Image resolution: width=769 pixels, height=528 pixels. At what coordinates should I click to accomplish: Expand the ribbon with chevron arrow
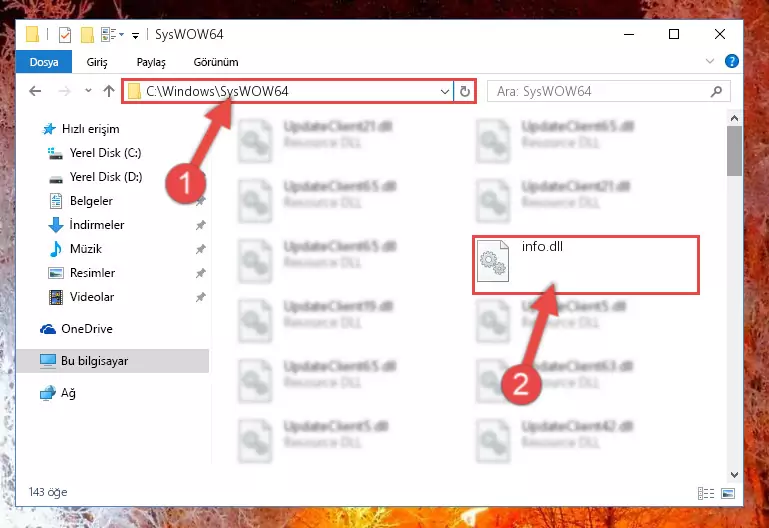pyautogui.click(x=710, y=61)
